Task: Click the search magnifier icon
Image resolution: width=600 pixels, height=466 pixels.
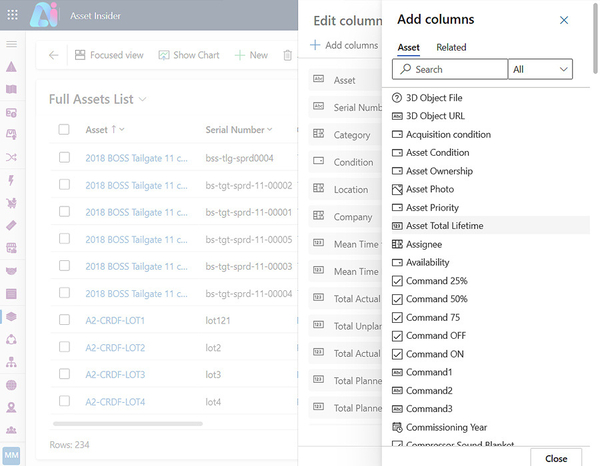Action: [406, 69]
